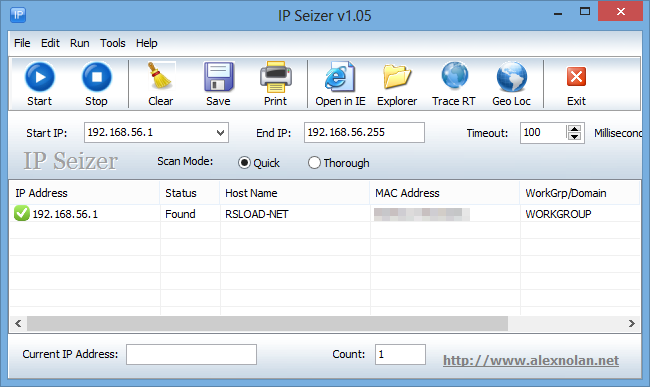This screenshot has height=387, width=650.
Task: Open the File menu
Action: (22, 43)
